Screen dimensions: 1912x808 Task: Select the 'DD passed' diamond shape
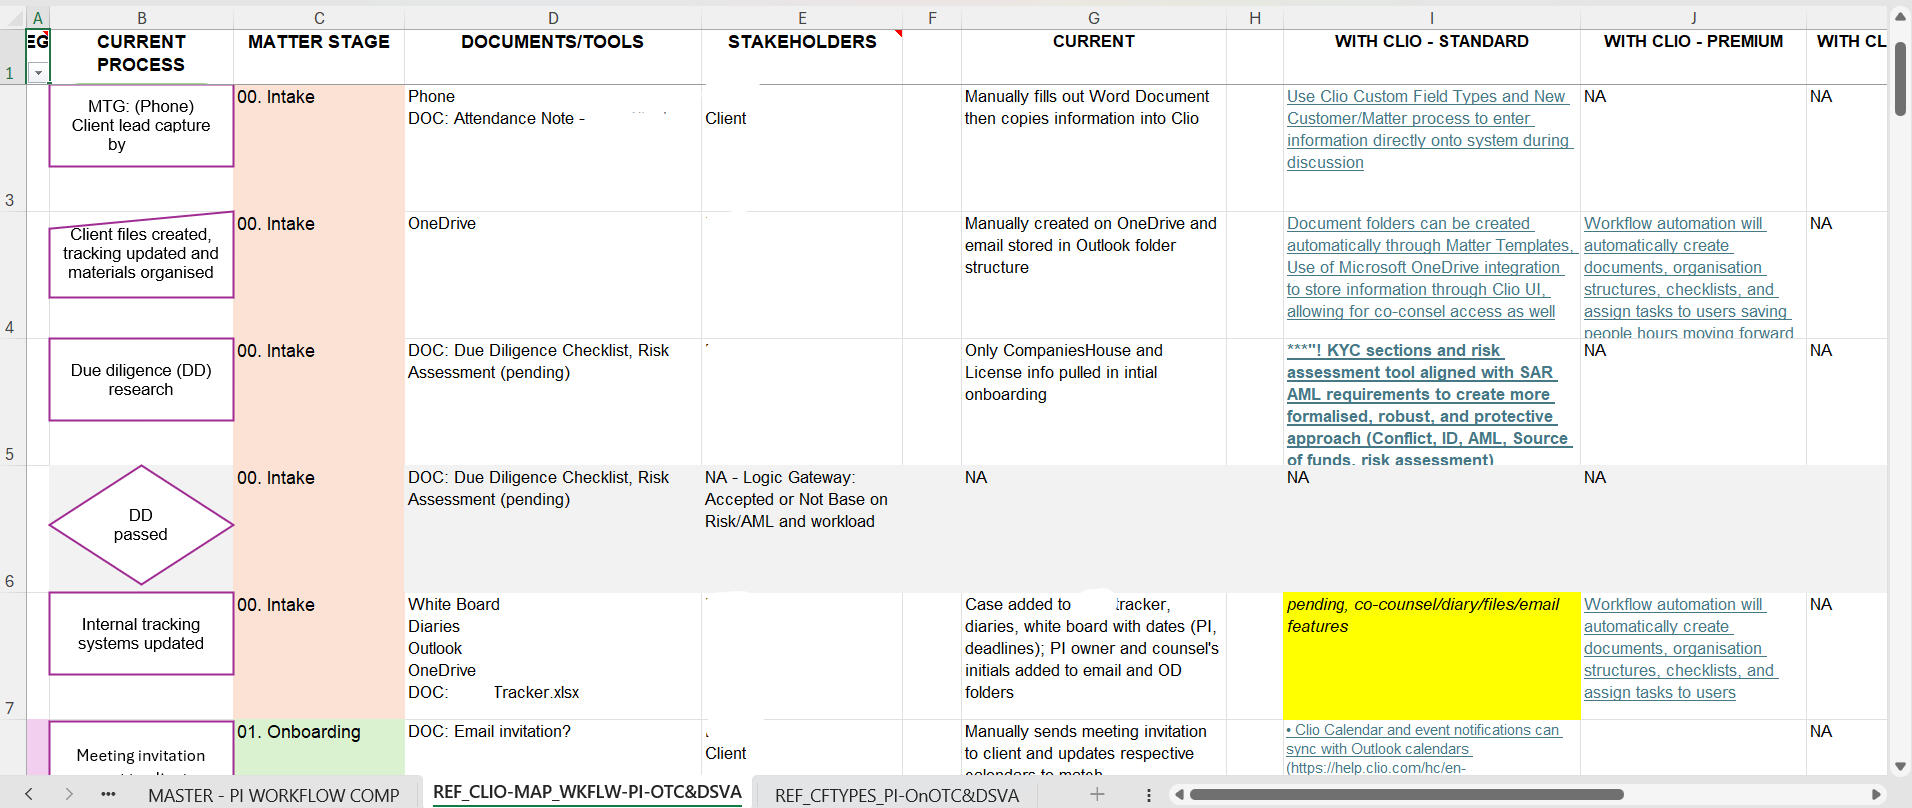[x=141, y=525]
